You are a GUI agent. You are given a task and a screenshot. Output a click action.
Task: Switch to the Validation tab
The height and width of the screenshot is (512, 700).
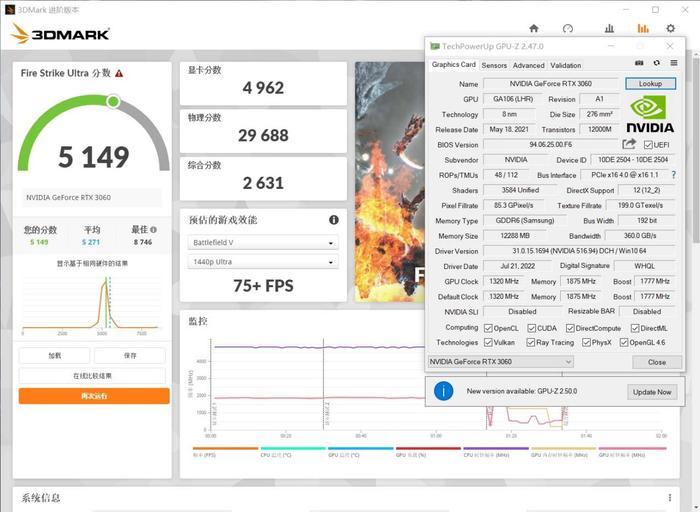click(566, 65)
